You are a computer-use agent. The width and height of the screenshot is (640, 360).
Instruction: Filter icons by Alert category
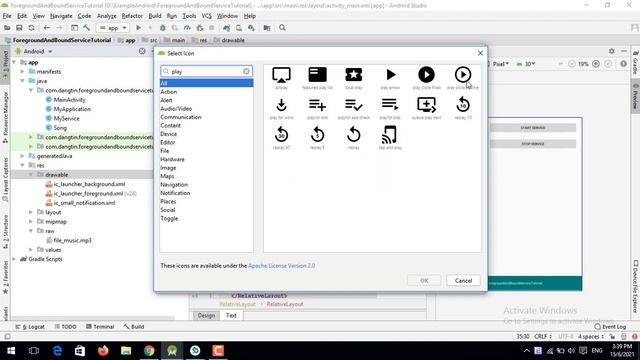pos(166,100)
